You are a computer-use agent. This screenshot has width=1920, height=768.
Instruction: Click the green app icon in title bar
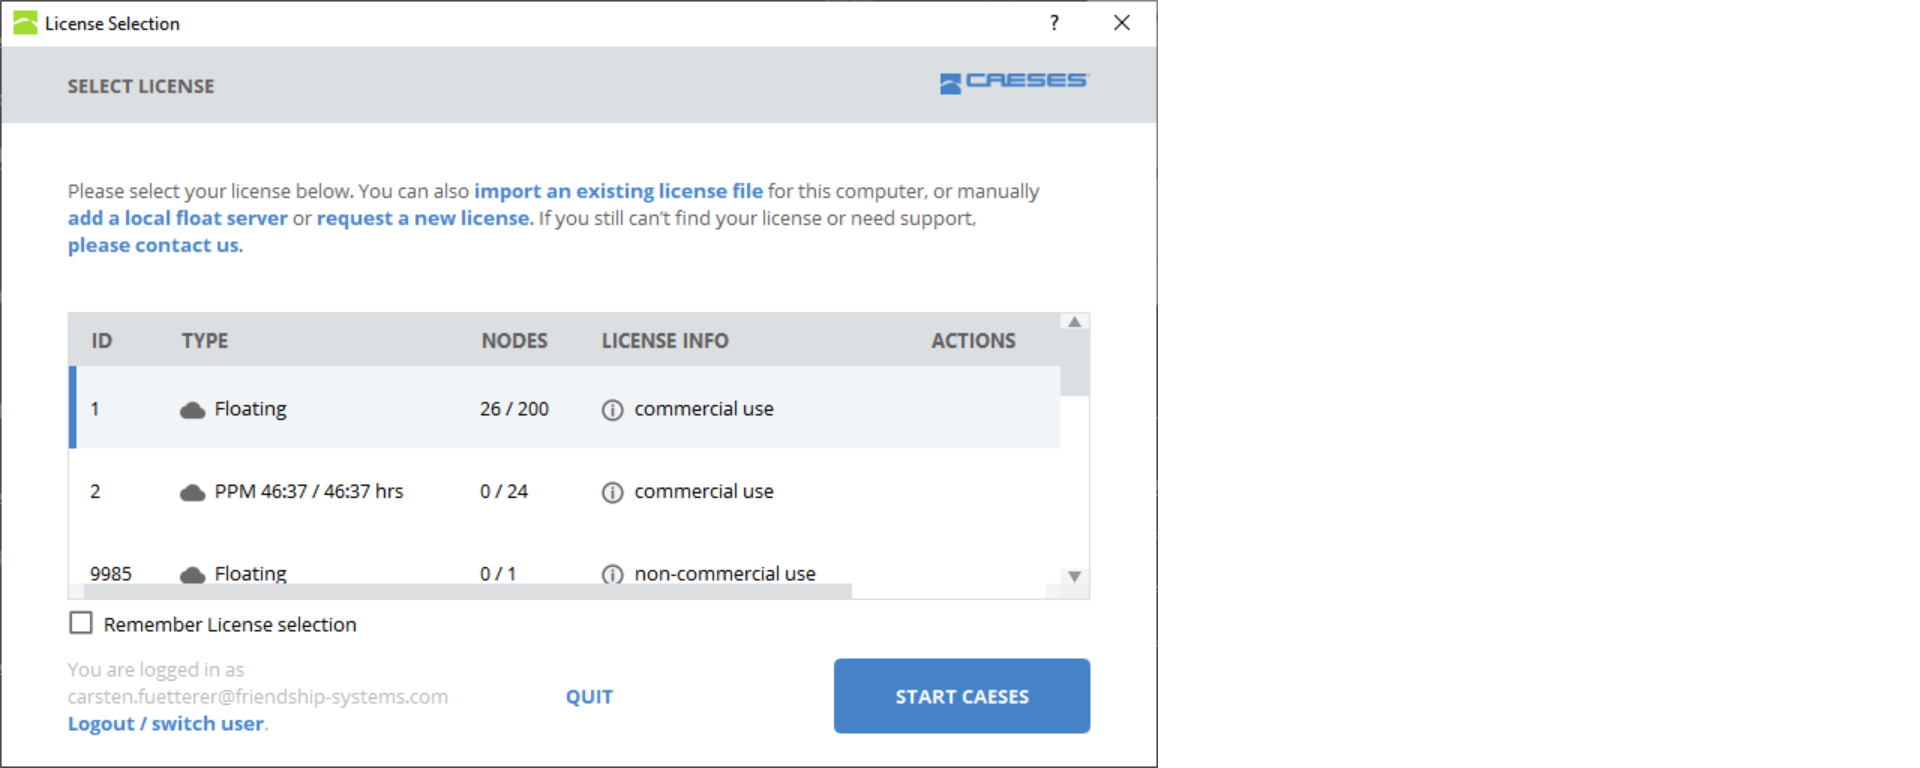pos(25,23)
